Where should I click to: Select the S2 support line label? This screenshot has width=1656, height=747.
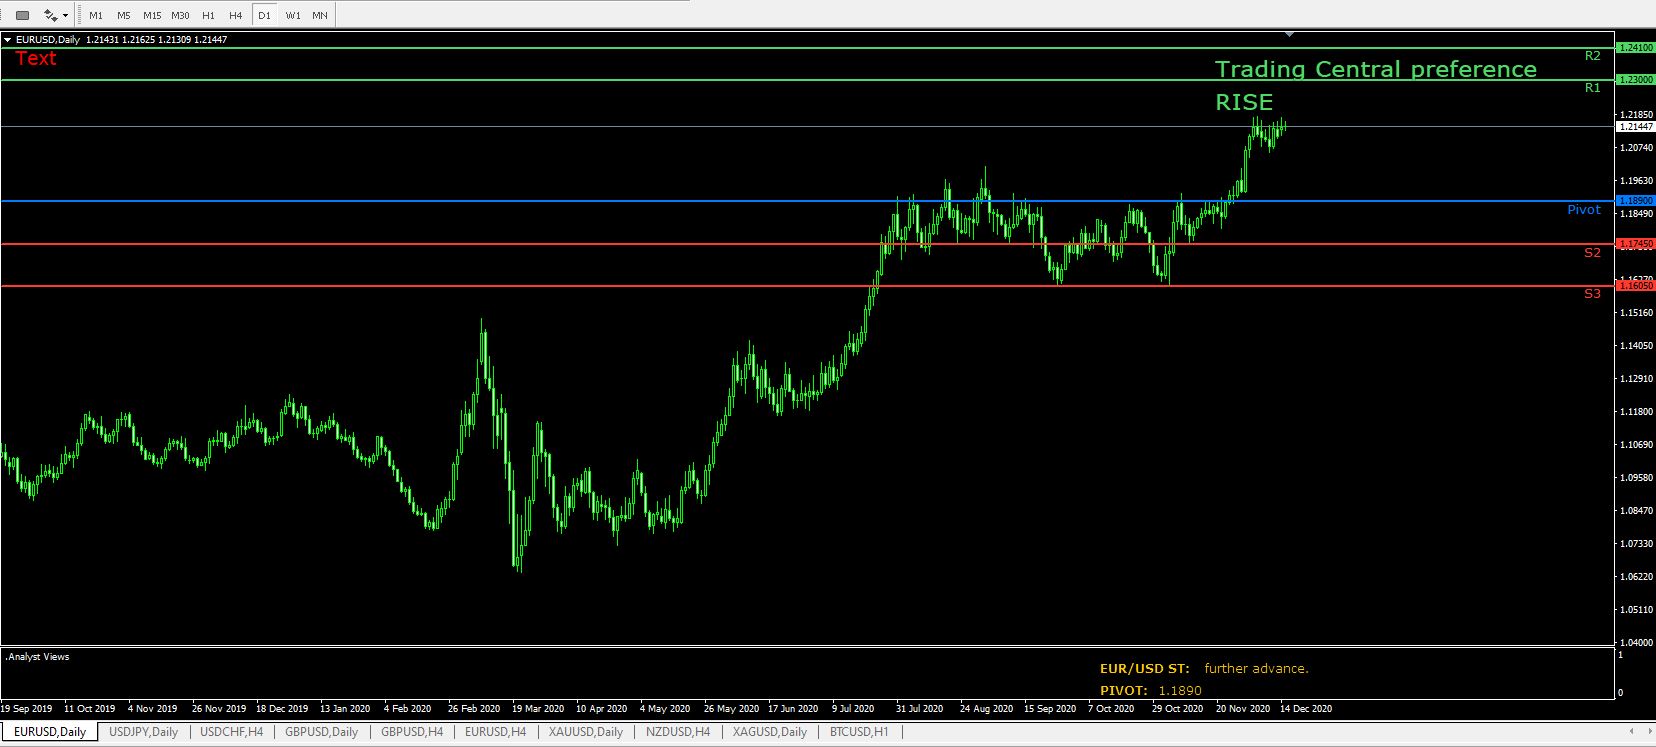click(1593, 253)
